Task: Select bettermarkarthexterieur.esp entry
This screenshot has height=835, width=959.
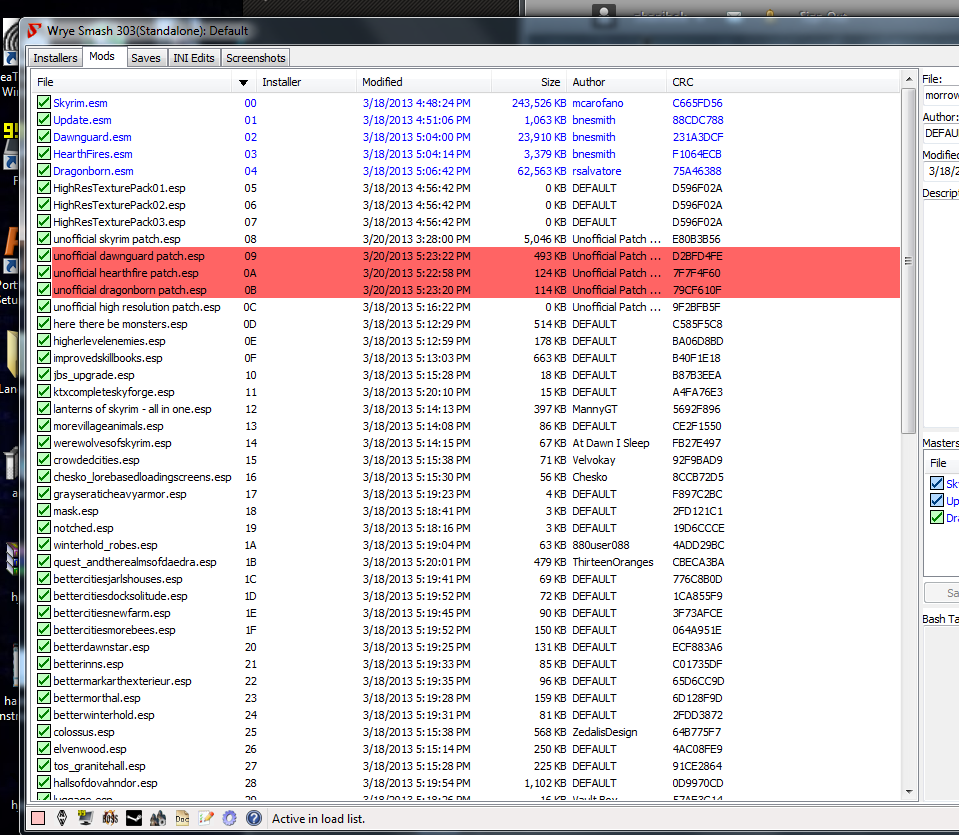Action: point(122,681)
